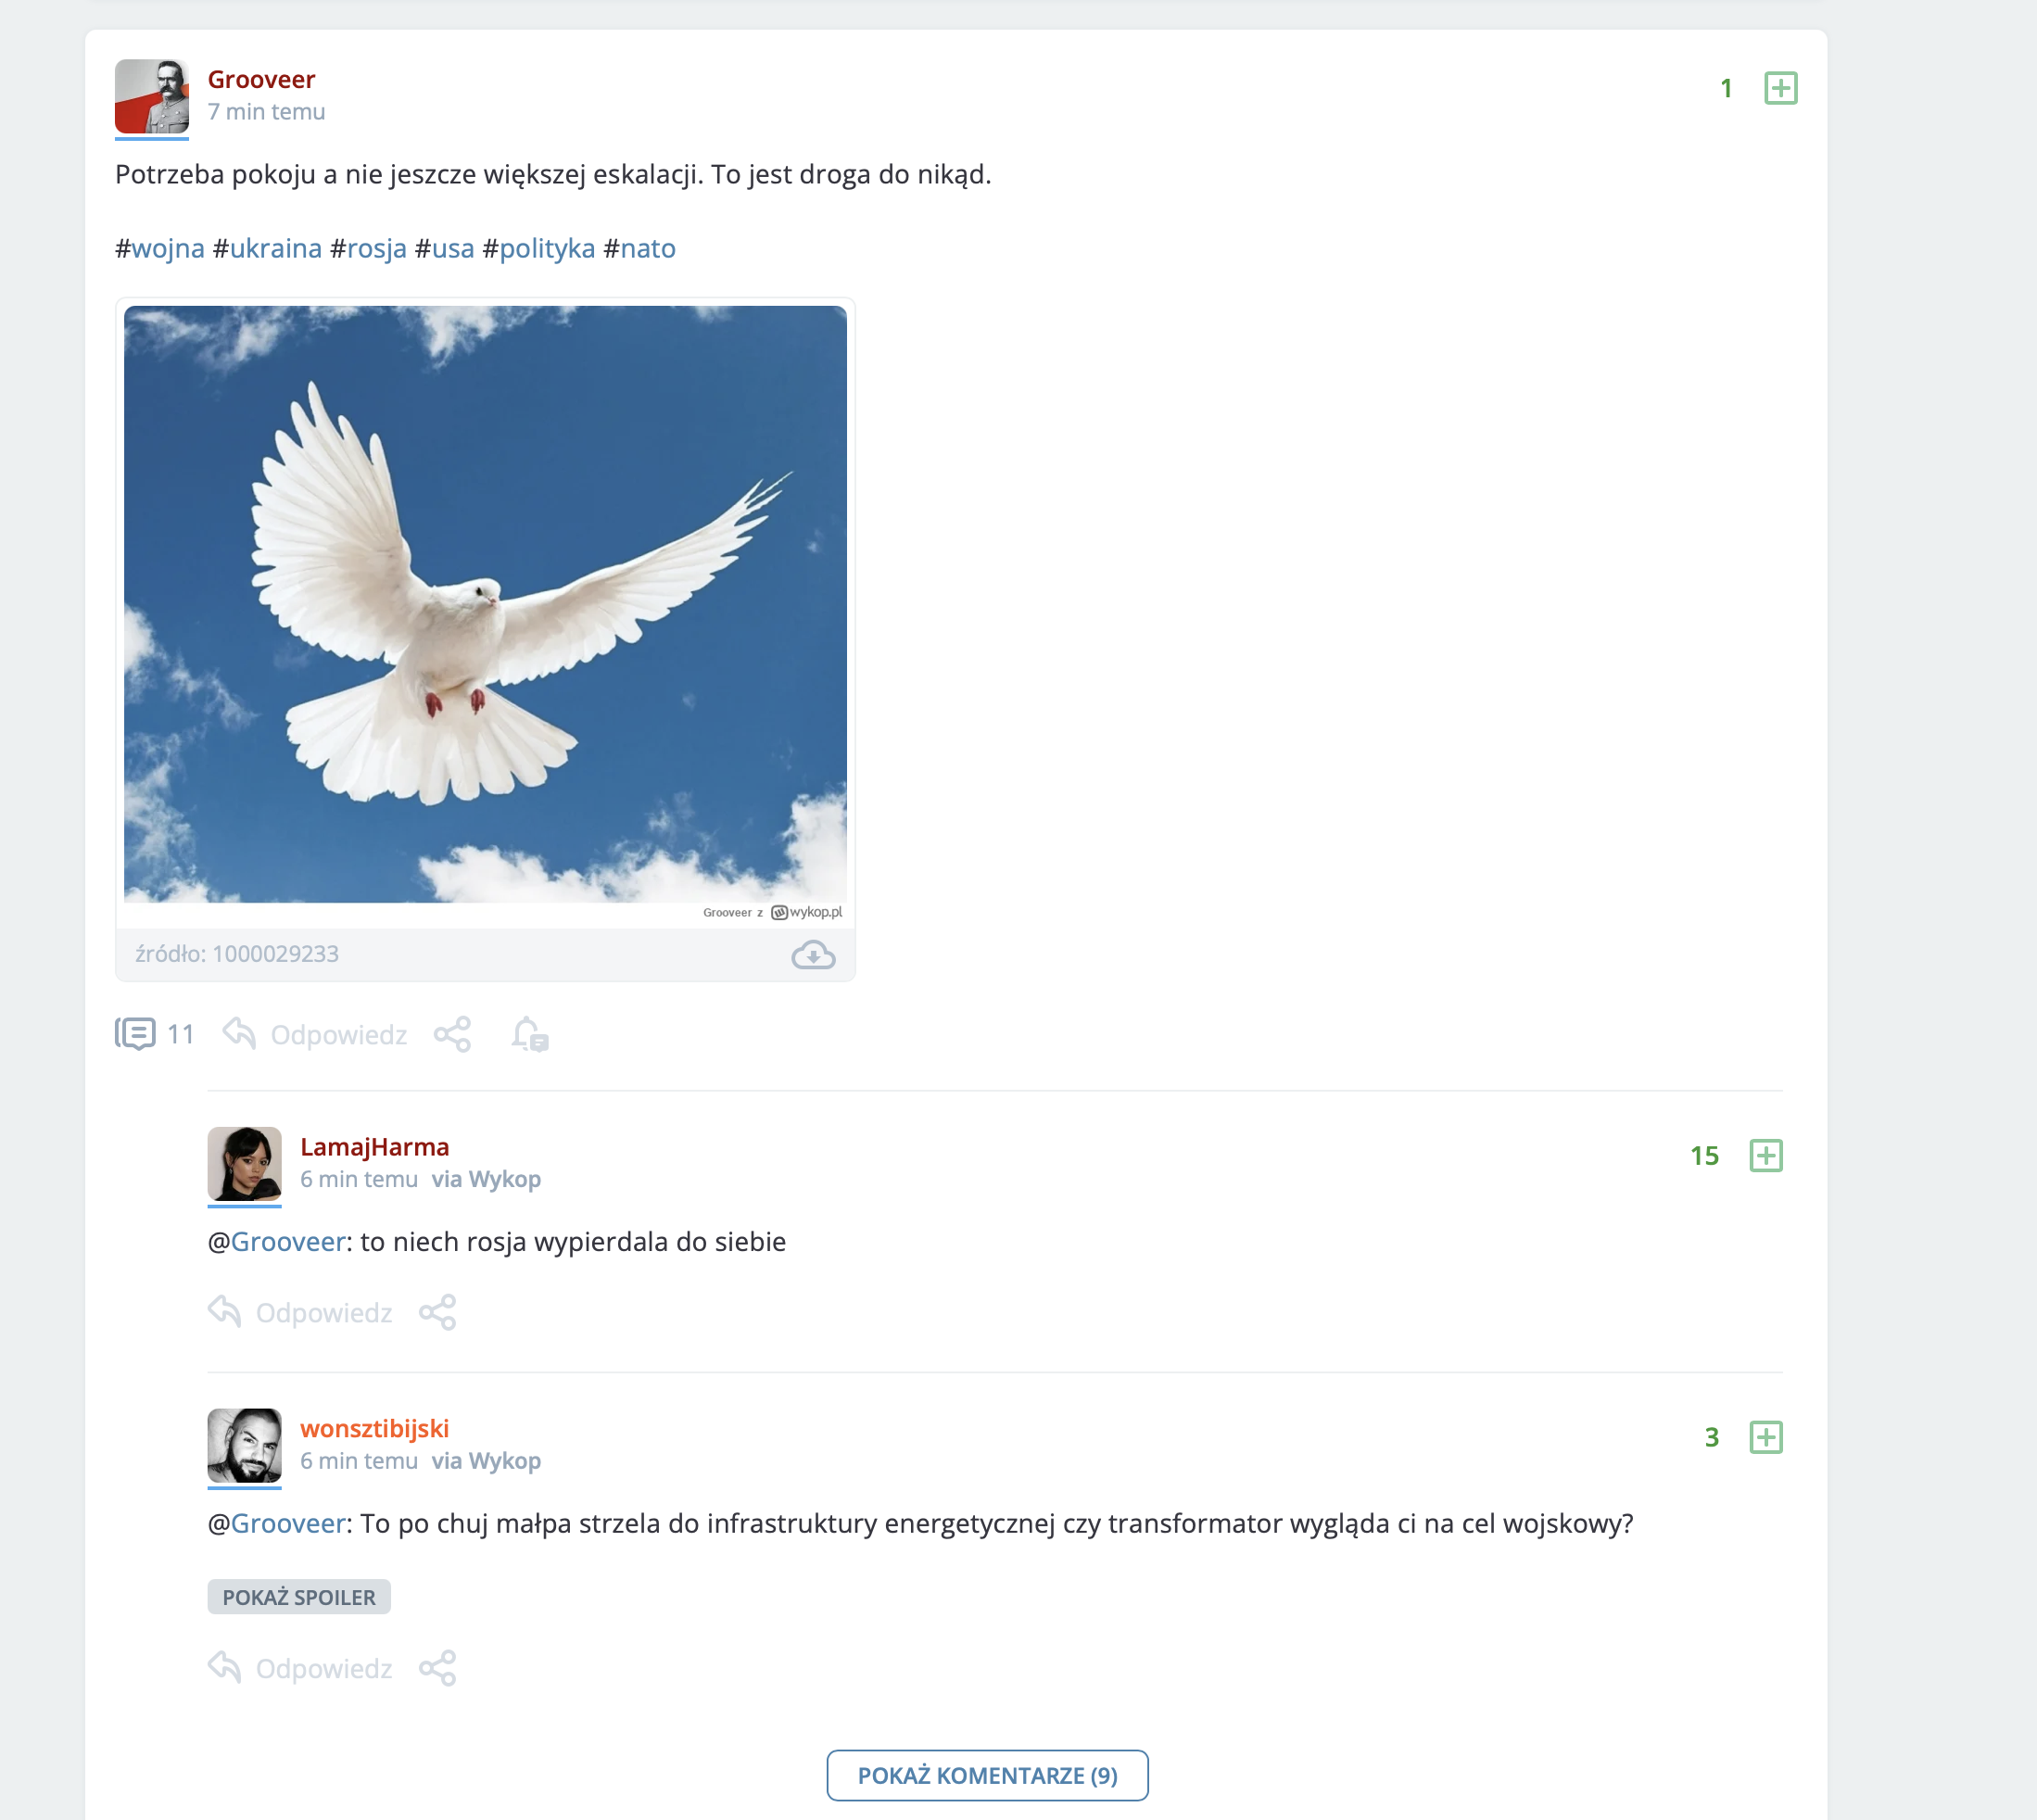The image size is (2037, 1820).
Task: Click the download cloud icon under the image
Action: 813,955
